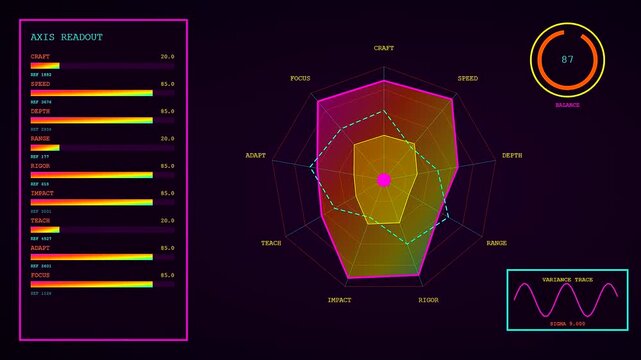Click the 85.0 value in SPEED row
641x360 pixels.
167,84
